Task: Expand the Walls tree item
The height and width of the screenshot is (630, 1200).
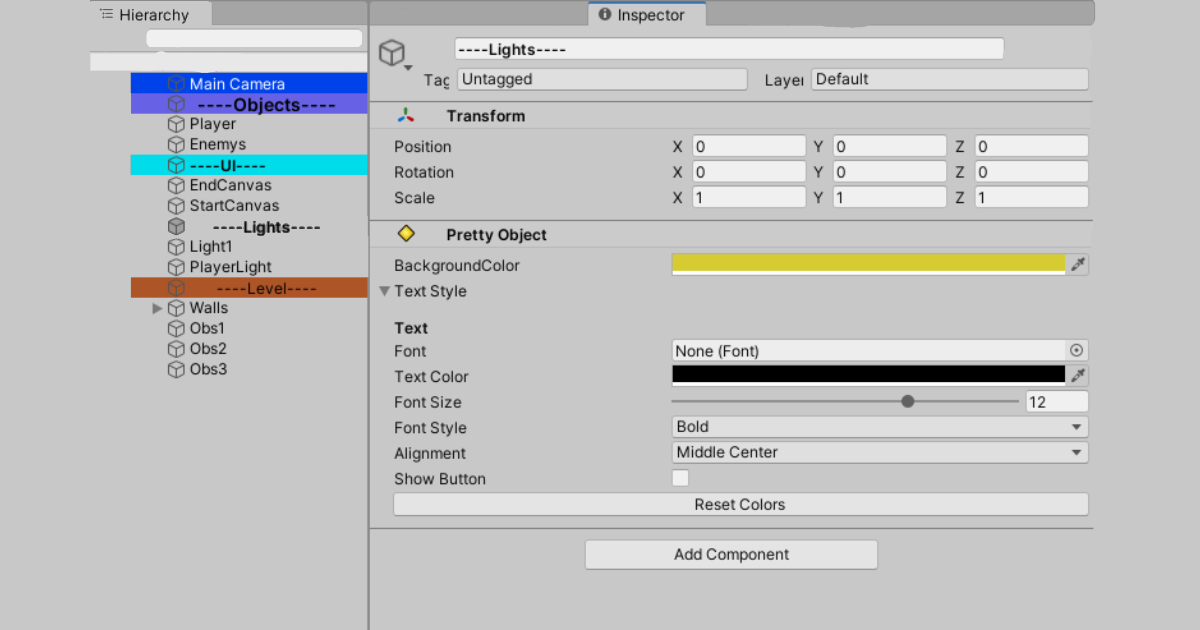Action: [x=157, y=308]
